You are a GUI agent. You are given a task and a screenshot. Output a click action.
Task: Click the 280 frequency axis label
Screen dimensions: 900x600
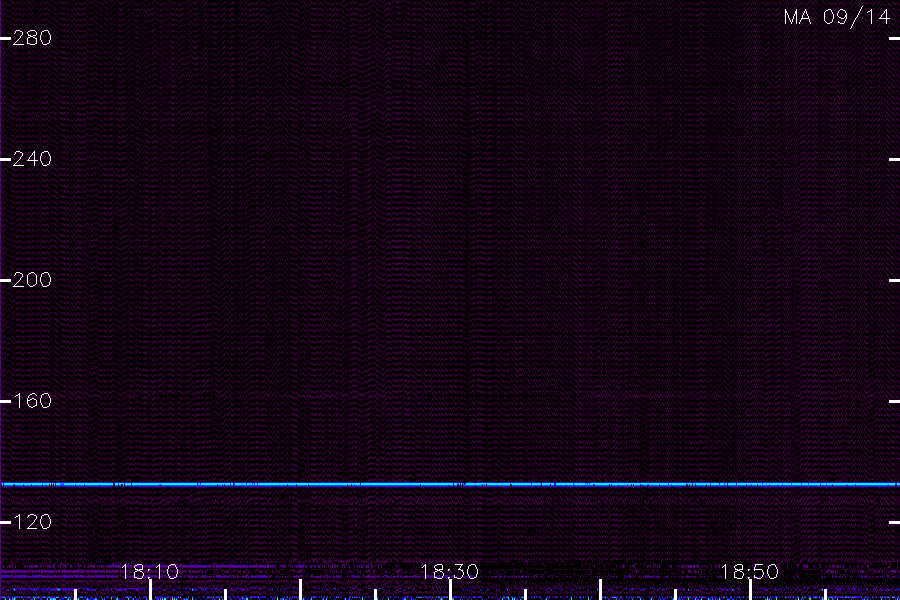[32, 38]
